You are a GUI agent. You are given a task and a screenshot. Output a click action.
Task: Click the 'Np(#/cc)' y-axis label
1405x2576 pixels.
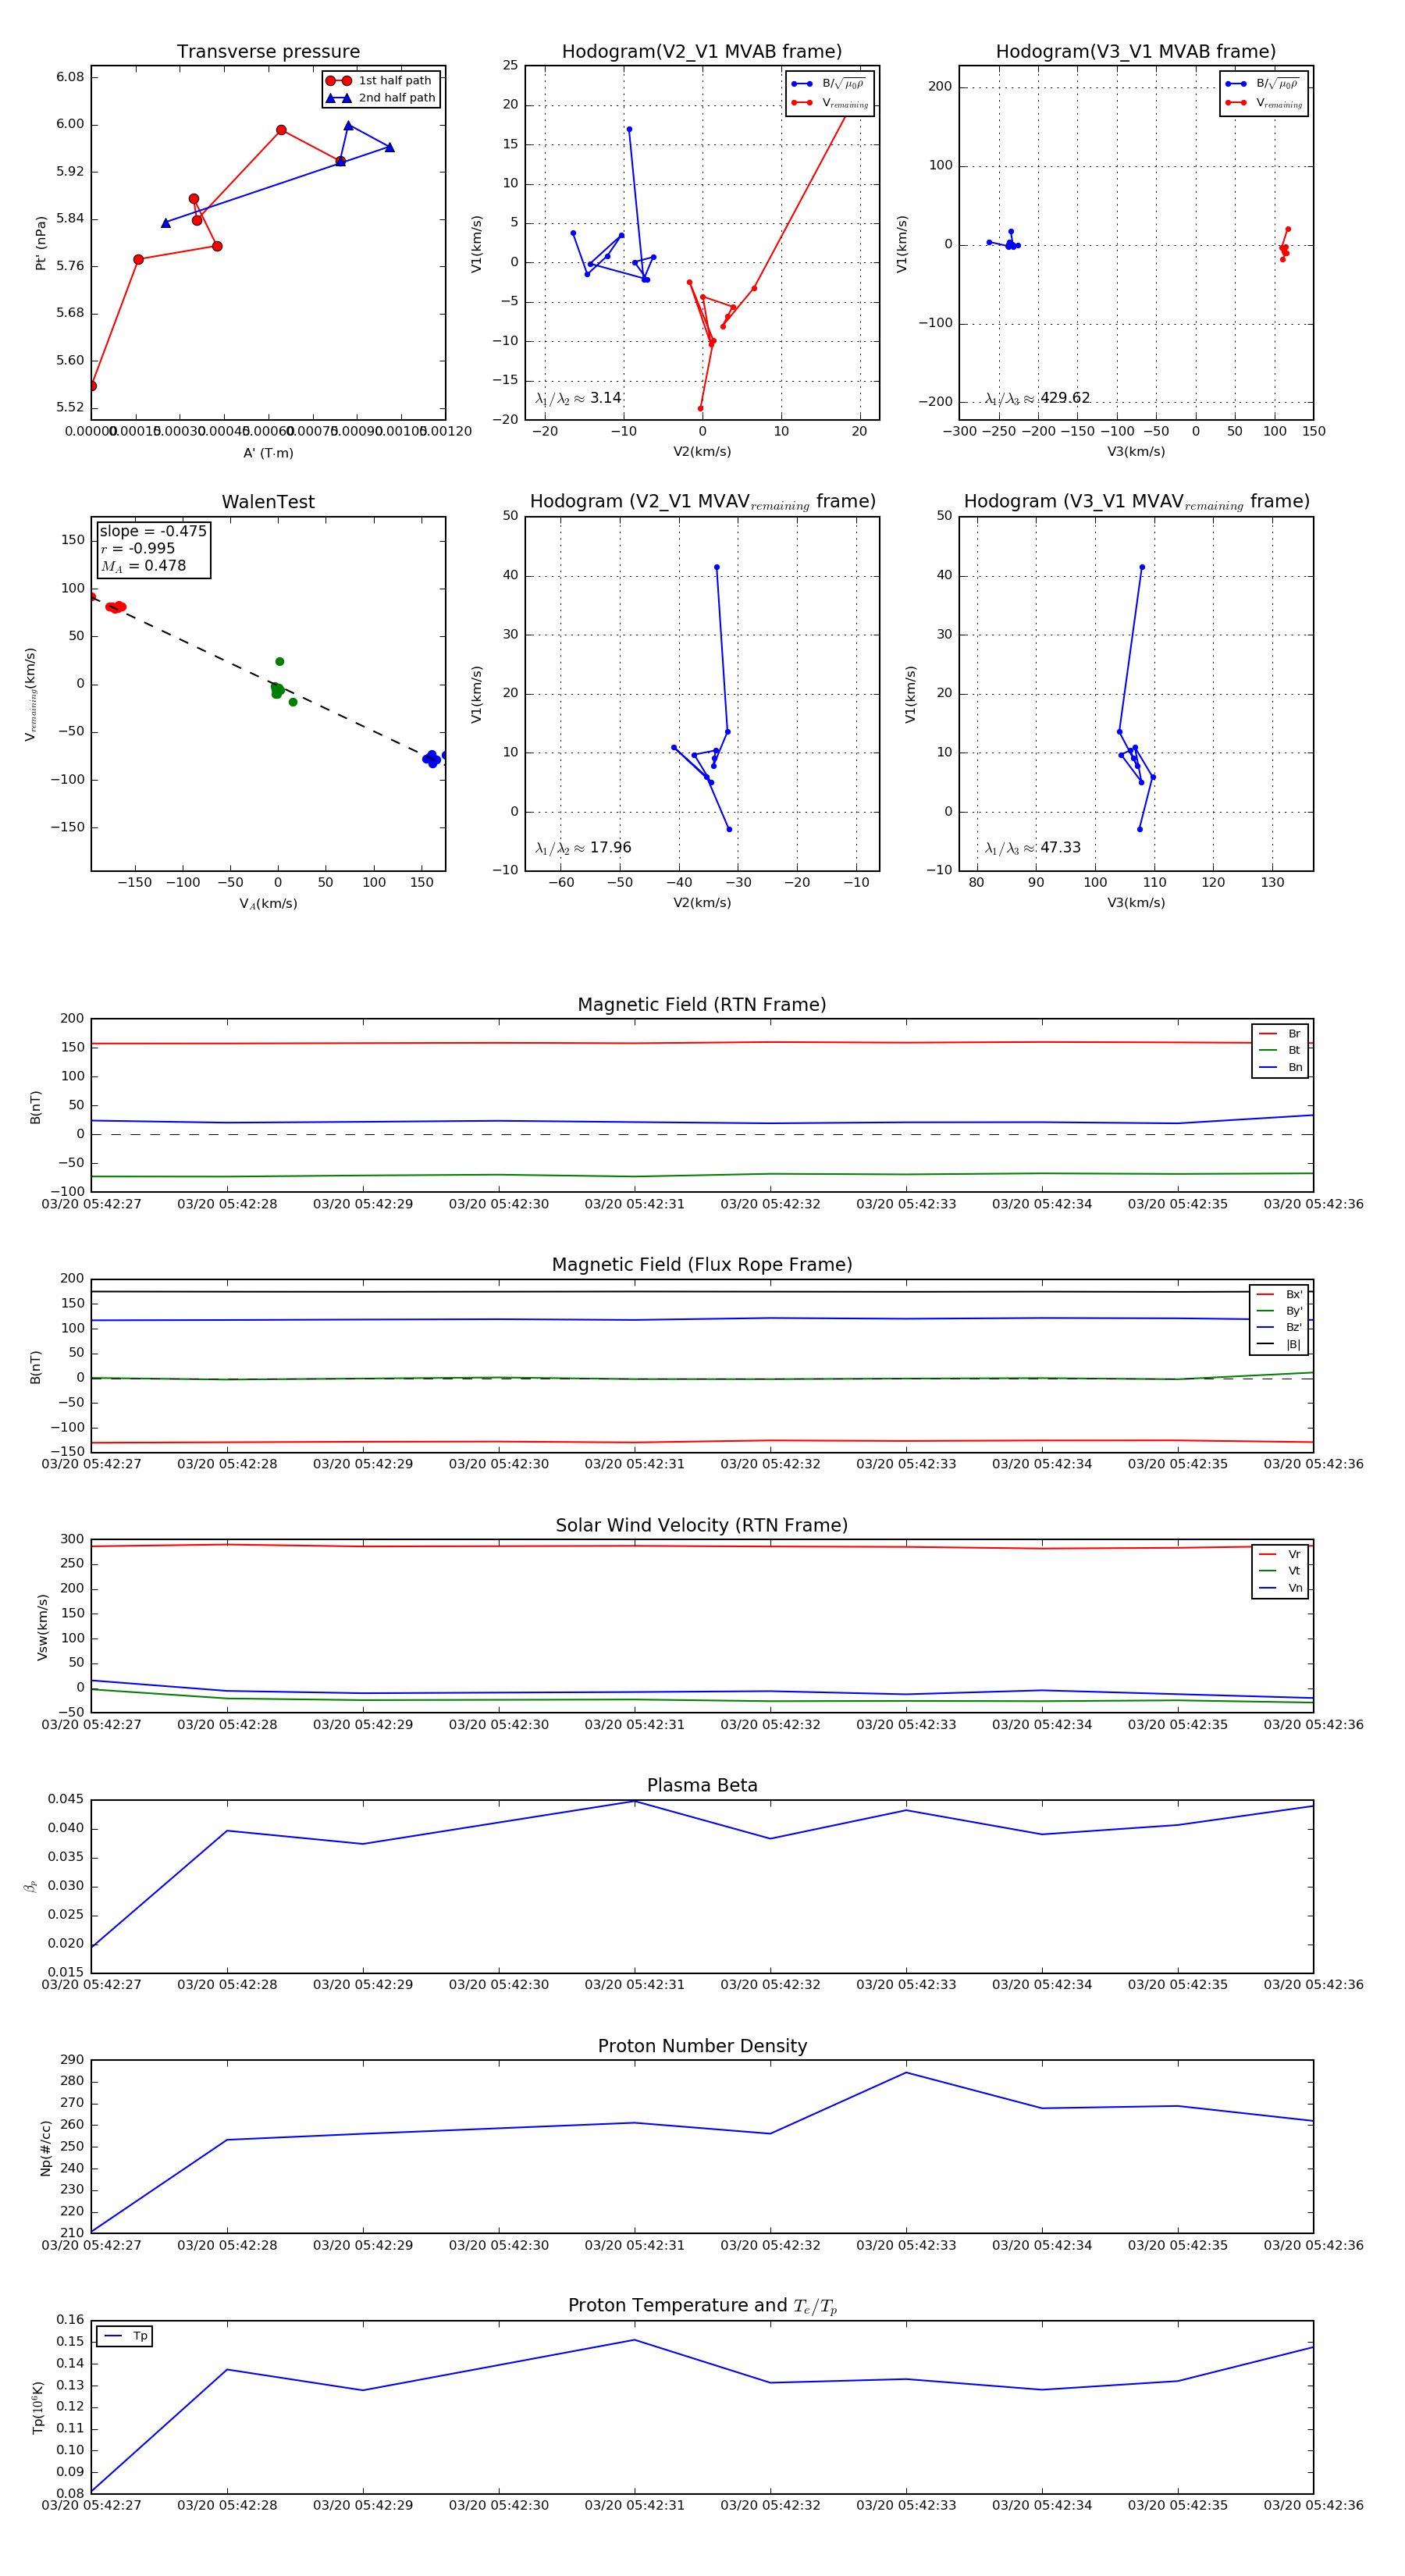45,2148
